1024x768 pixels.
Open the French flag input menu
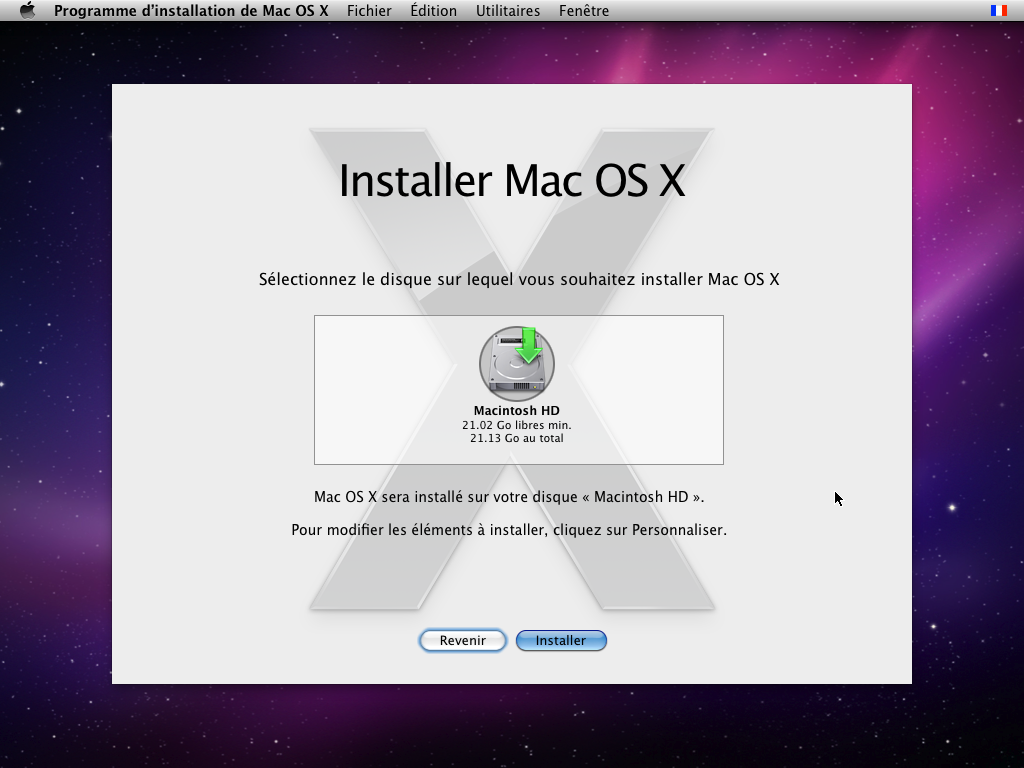(x=999, y=10)
